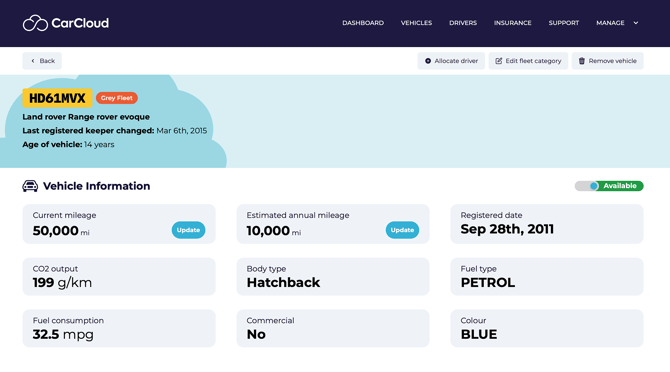Update the current mileage
The height and width of the screenshot is (372, 670).
point(188,230)
